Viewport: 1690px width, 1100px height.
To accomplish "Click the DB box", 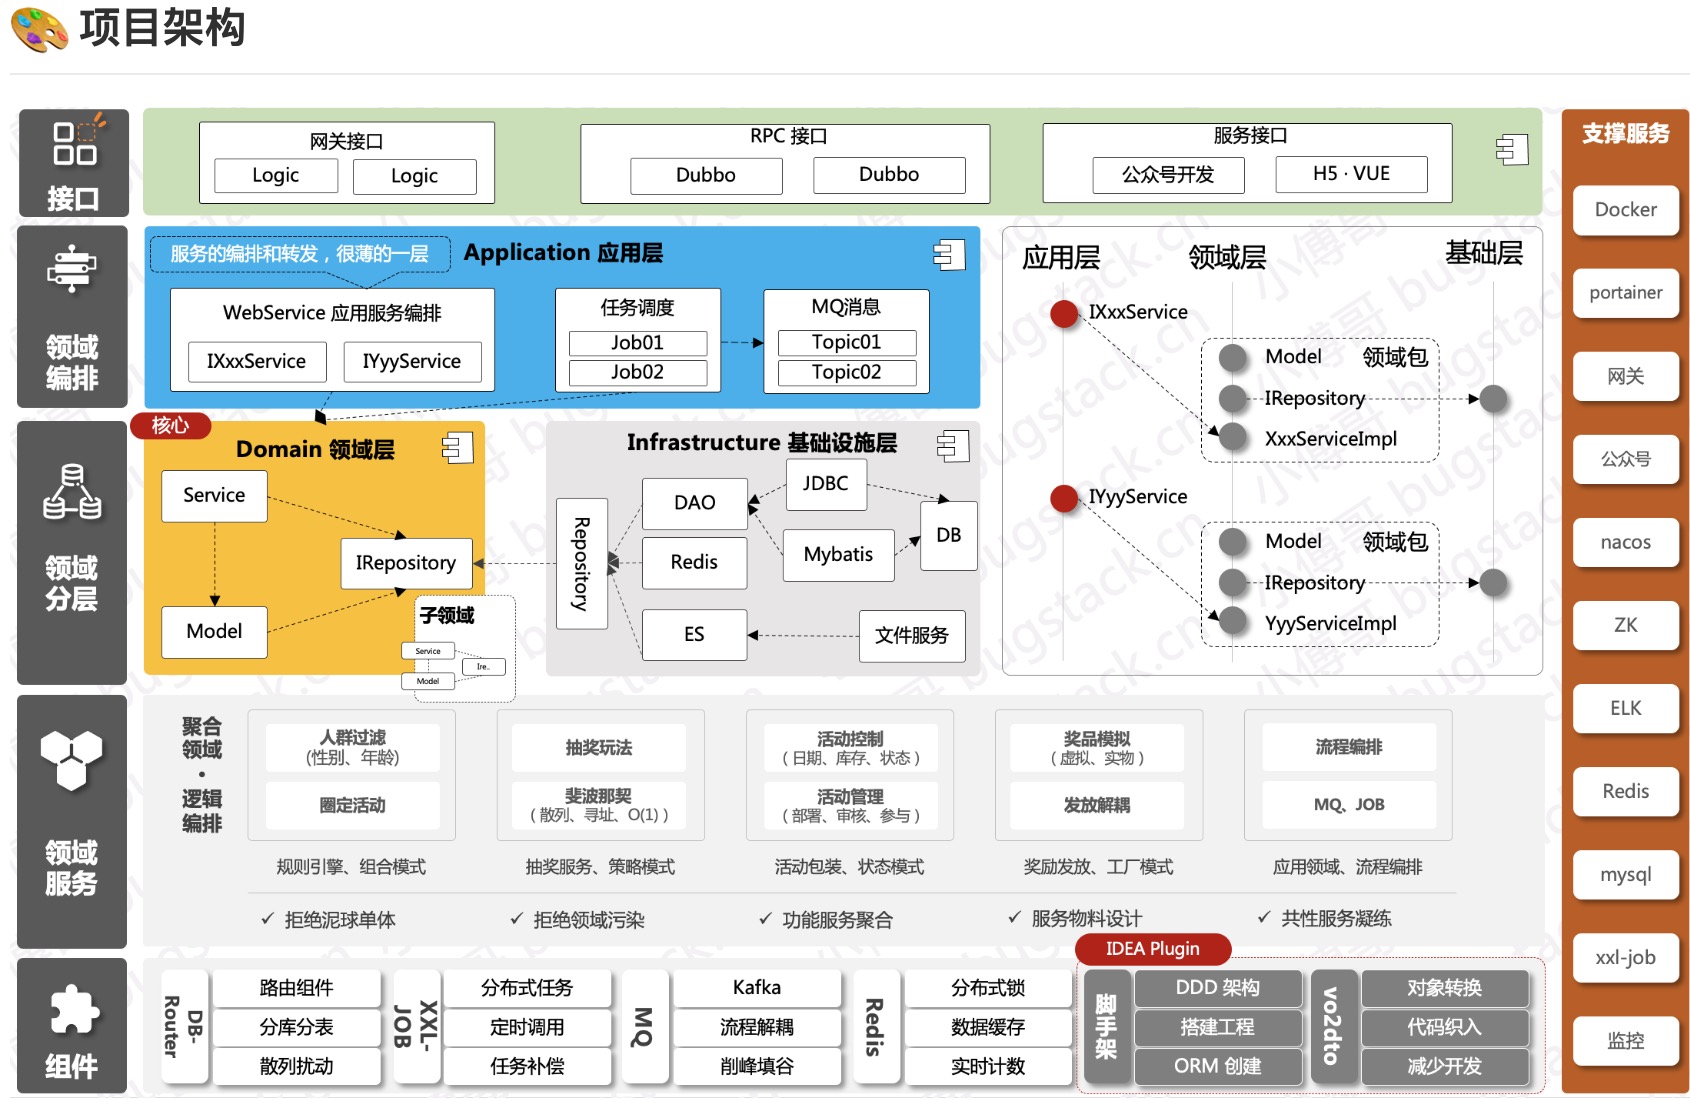I will [x=949, y=535].
